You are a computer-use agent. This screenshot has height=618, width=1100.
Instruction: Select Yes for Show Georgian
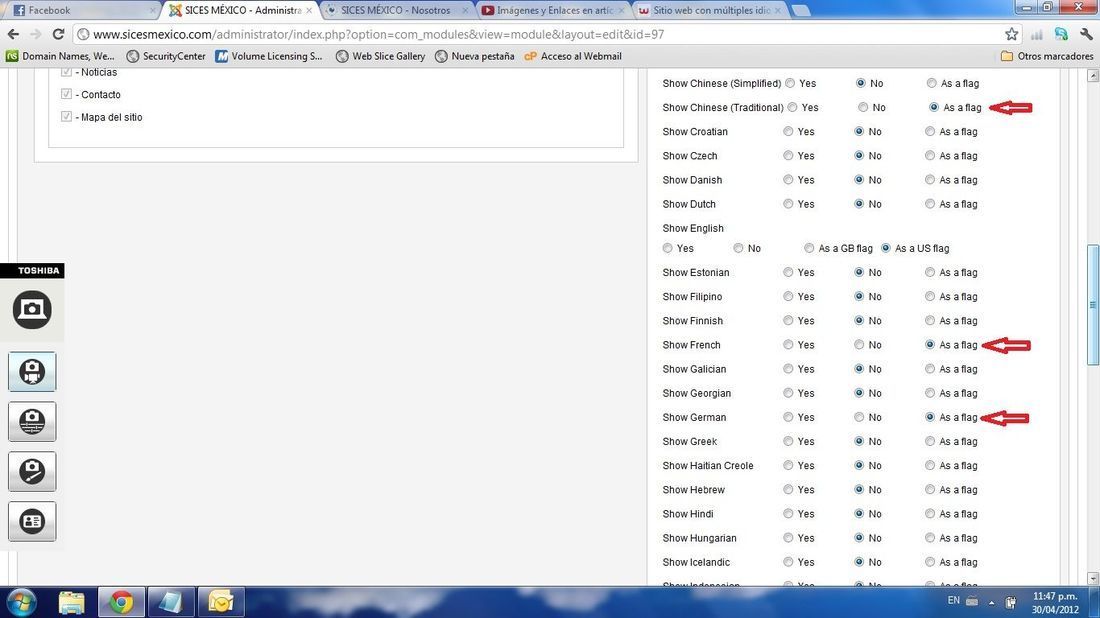tap(788, 393)
